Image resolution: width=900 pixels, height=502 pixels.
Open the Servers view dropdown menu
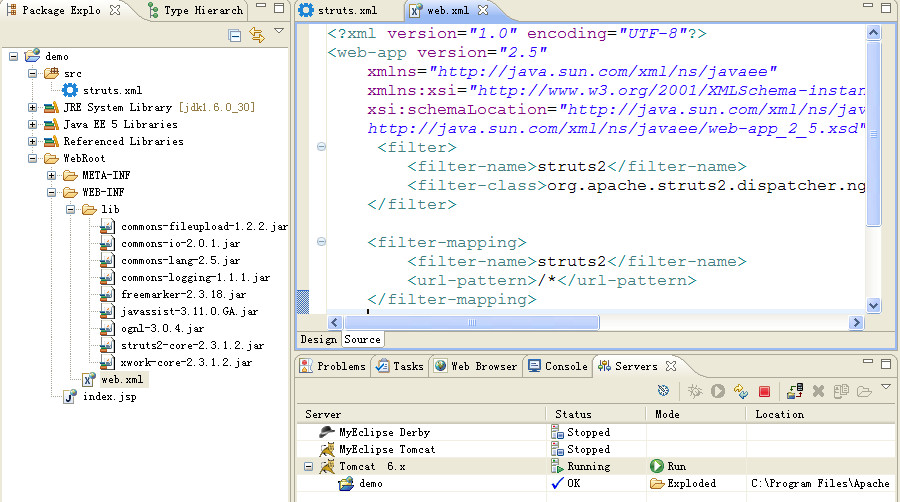coord(885,388)
